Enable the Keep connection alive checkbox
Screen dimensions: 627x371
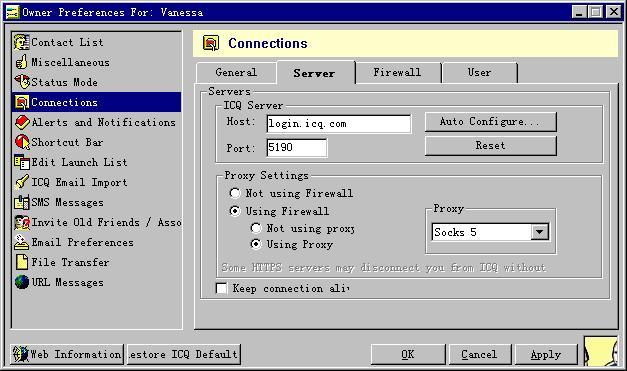[x=221, y=288]
